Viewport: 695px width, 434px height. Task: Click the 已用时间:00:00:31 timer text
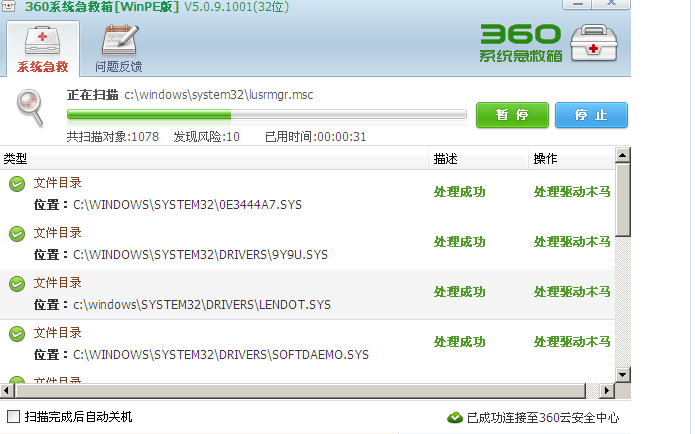coord(316,137)
